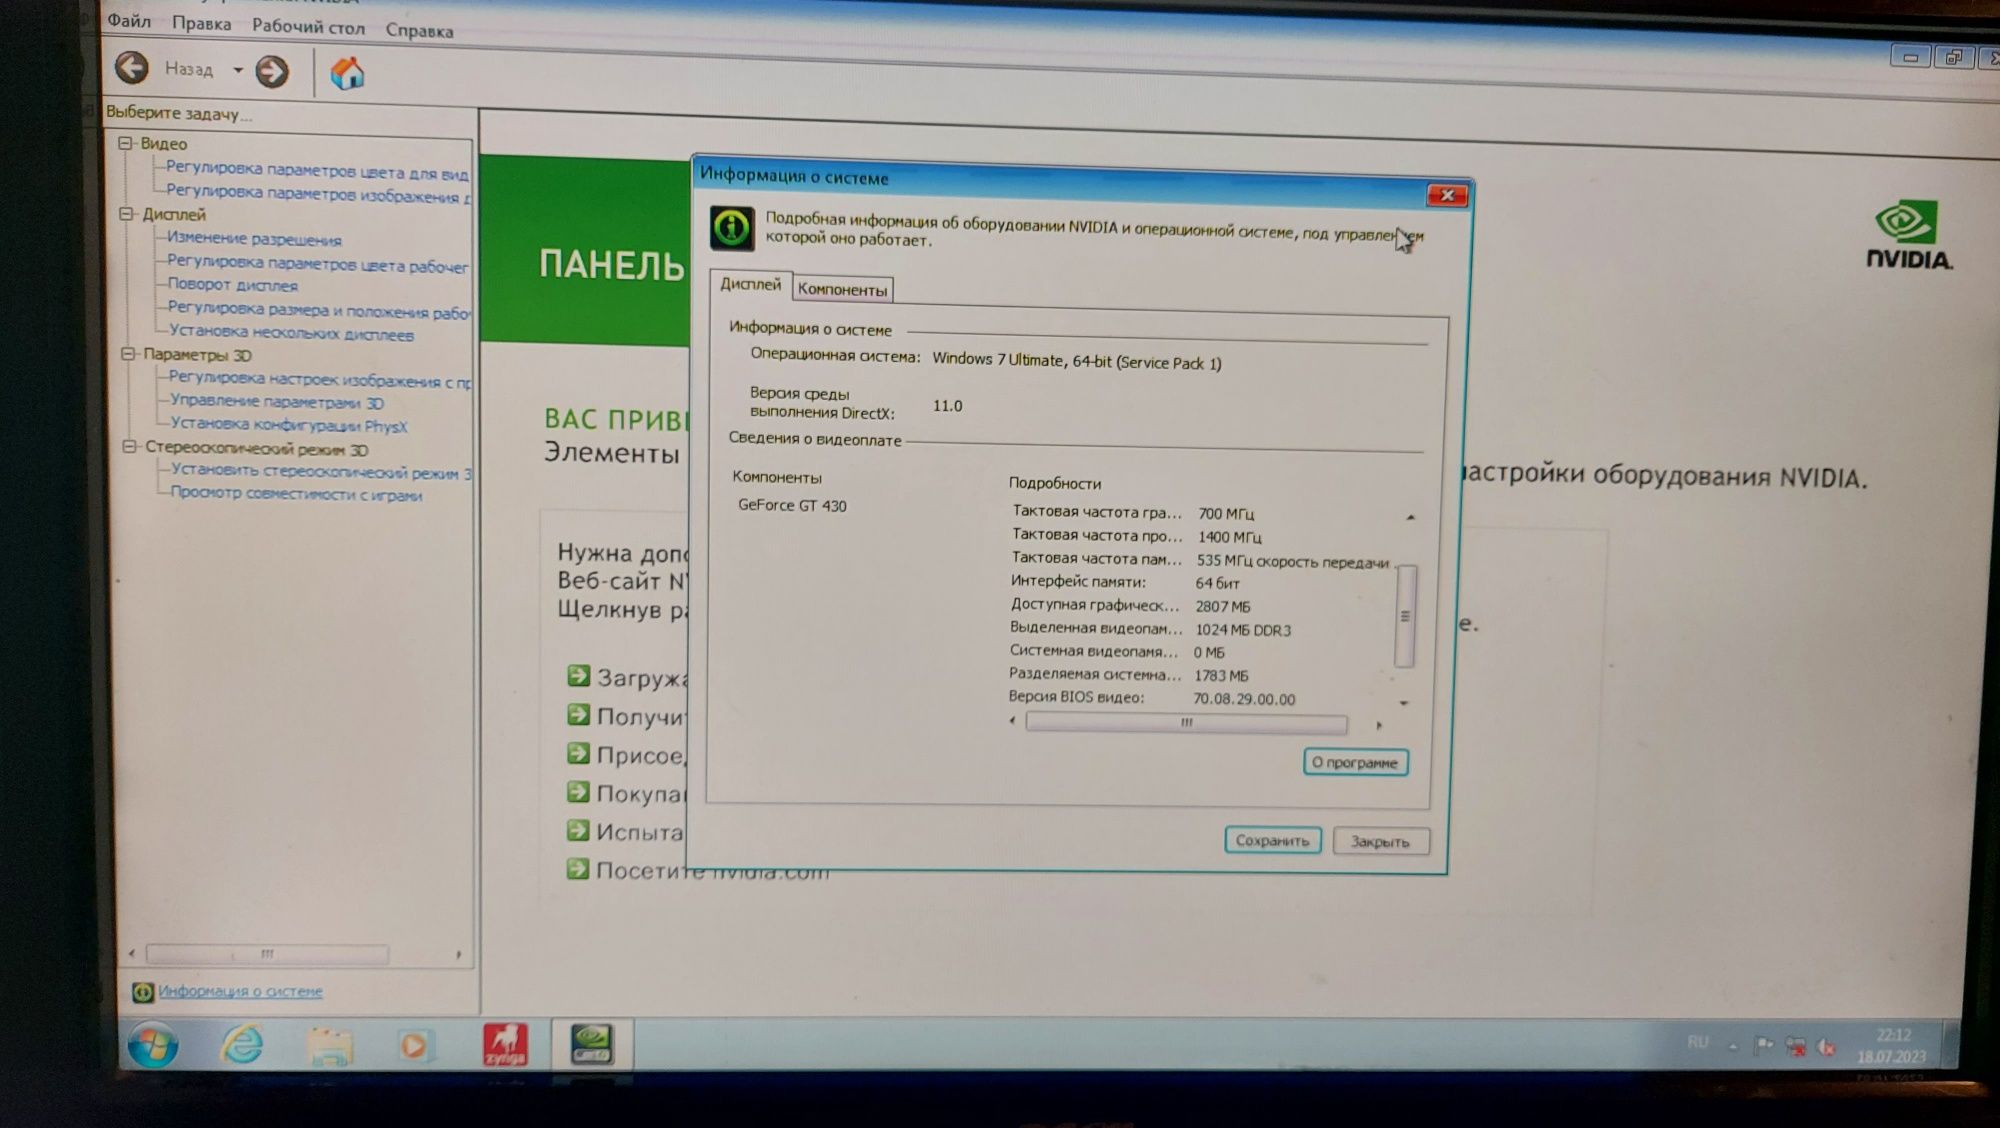The width and height of the screenshot is (2000, 1128).
Task: Click the value 1024 МБ DDR3
Action: (1243, 630)
